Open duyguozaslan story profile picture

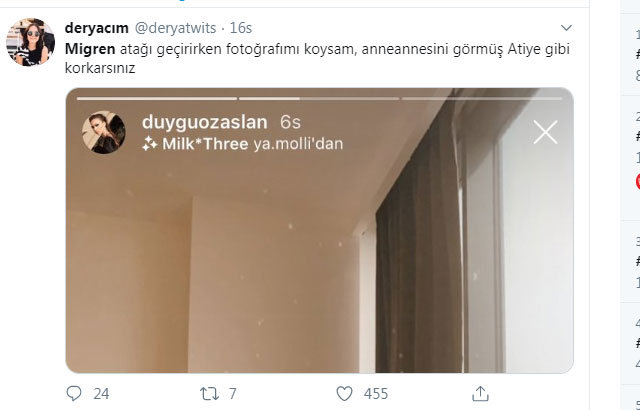point(104,132)
